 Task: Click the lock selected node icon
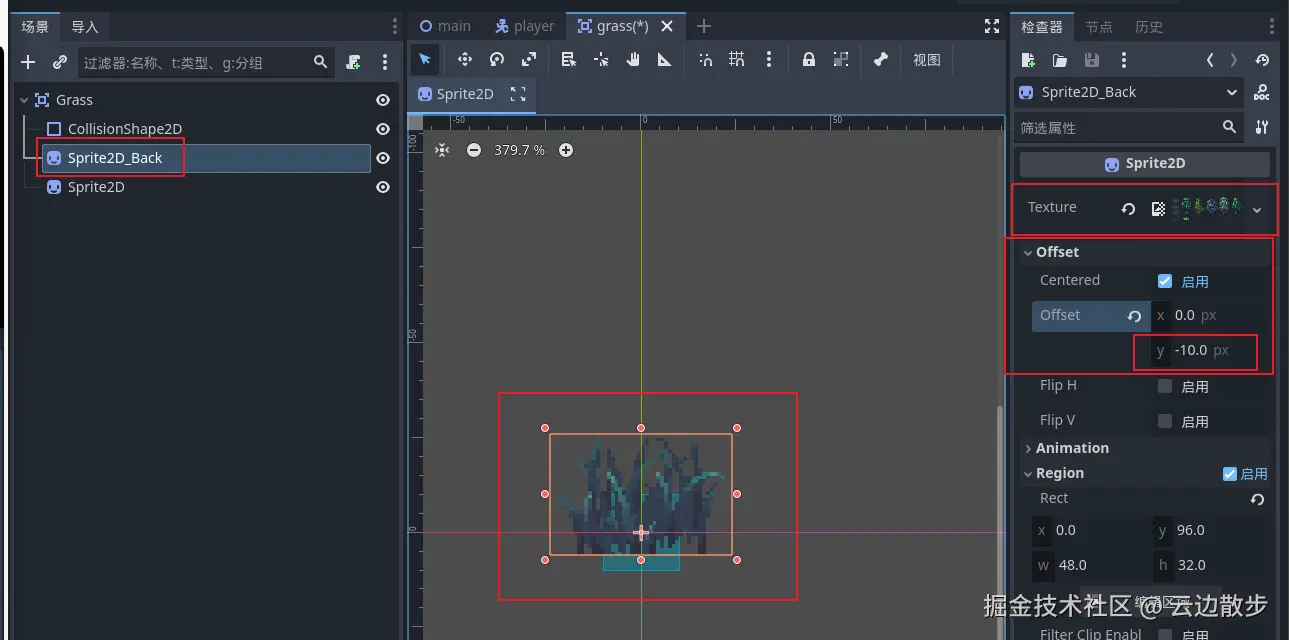point(808,60)
